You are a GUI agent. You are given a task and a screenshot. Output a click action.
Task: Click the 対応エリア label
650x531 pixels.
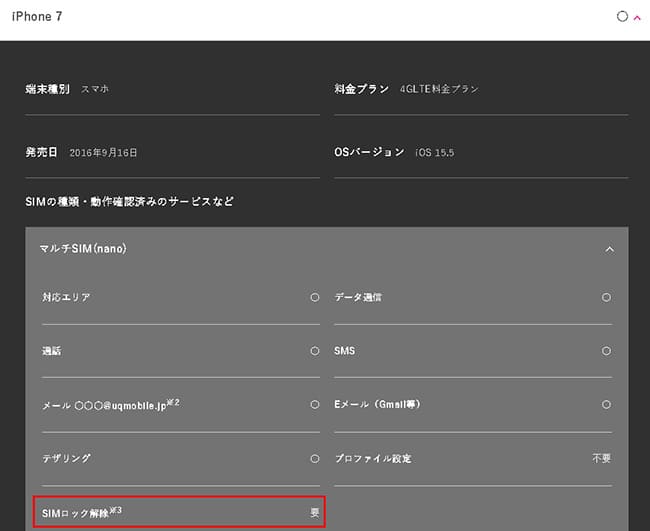tap(66, 297)
